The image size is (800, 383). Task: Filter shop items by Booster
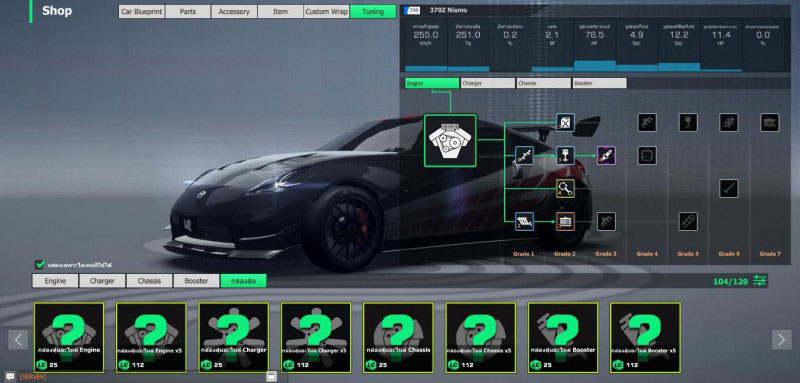click(196, 280)
